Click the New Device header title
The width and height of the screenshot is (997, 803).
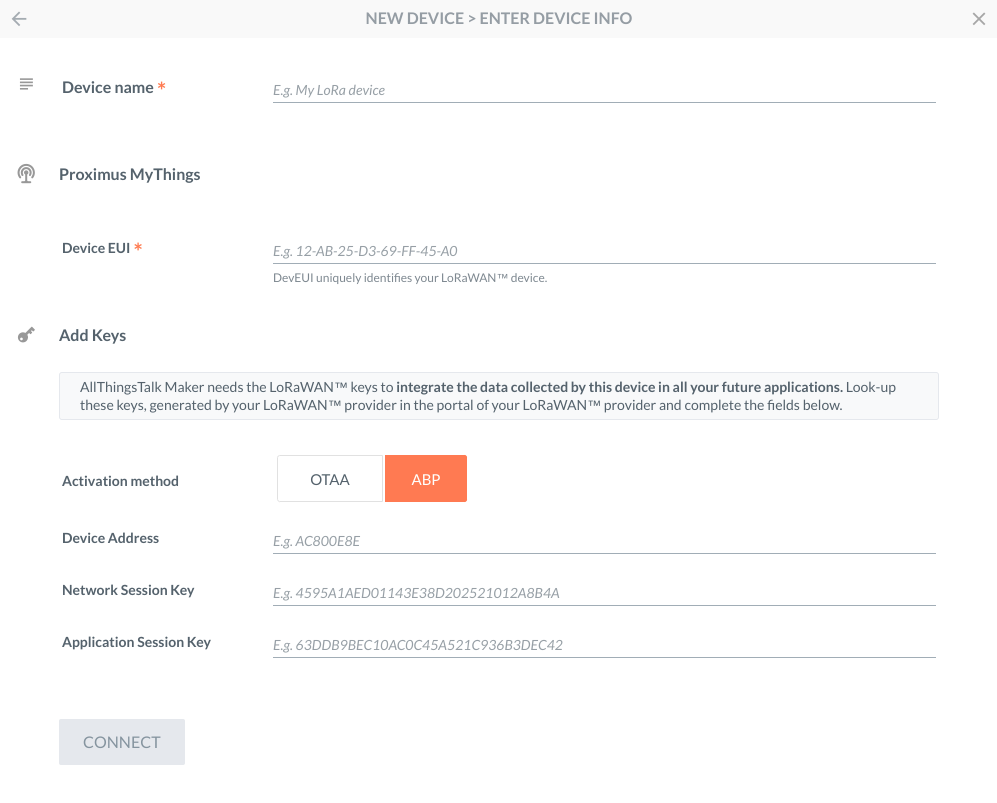(498, 19)
